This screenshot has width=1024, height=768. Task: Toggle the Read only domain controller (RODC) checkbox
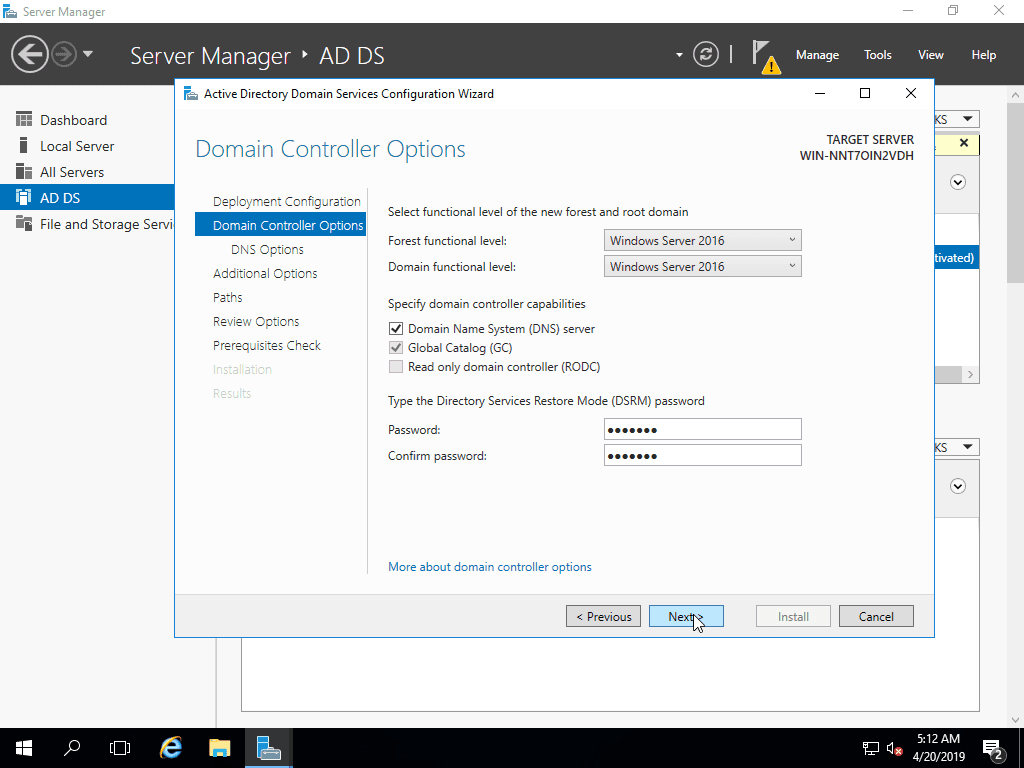pos(396,366)
